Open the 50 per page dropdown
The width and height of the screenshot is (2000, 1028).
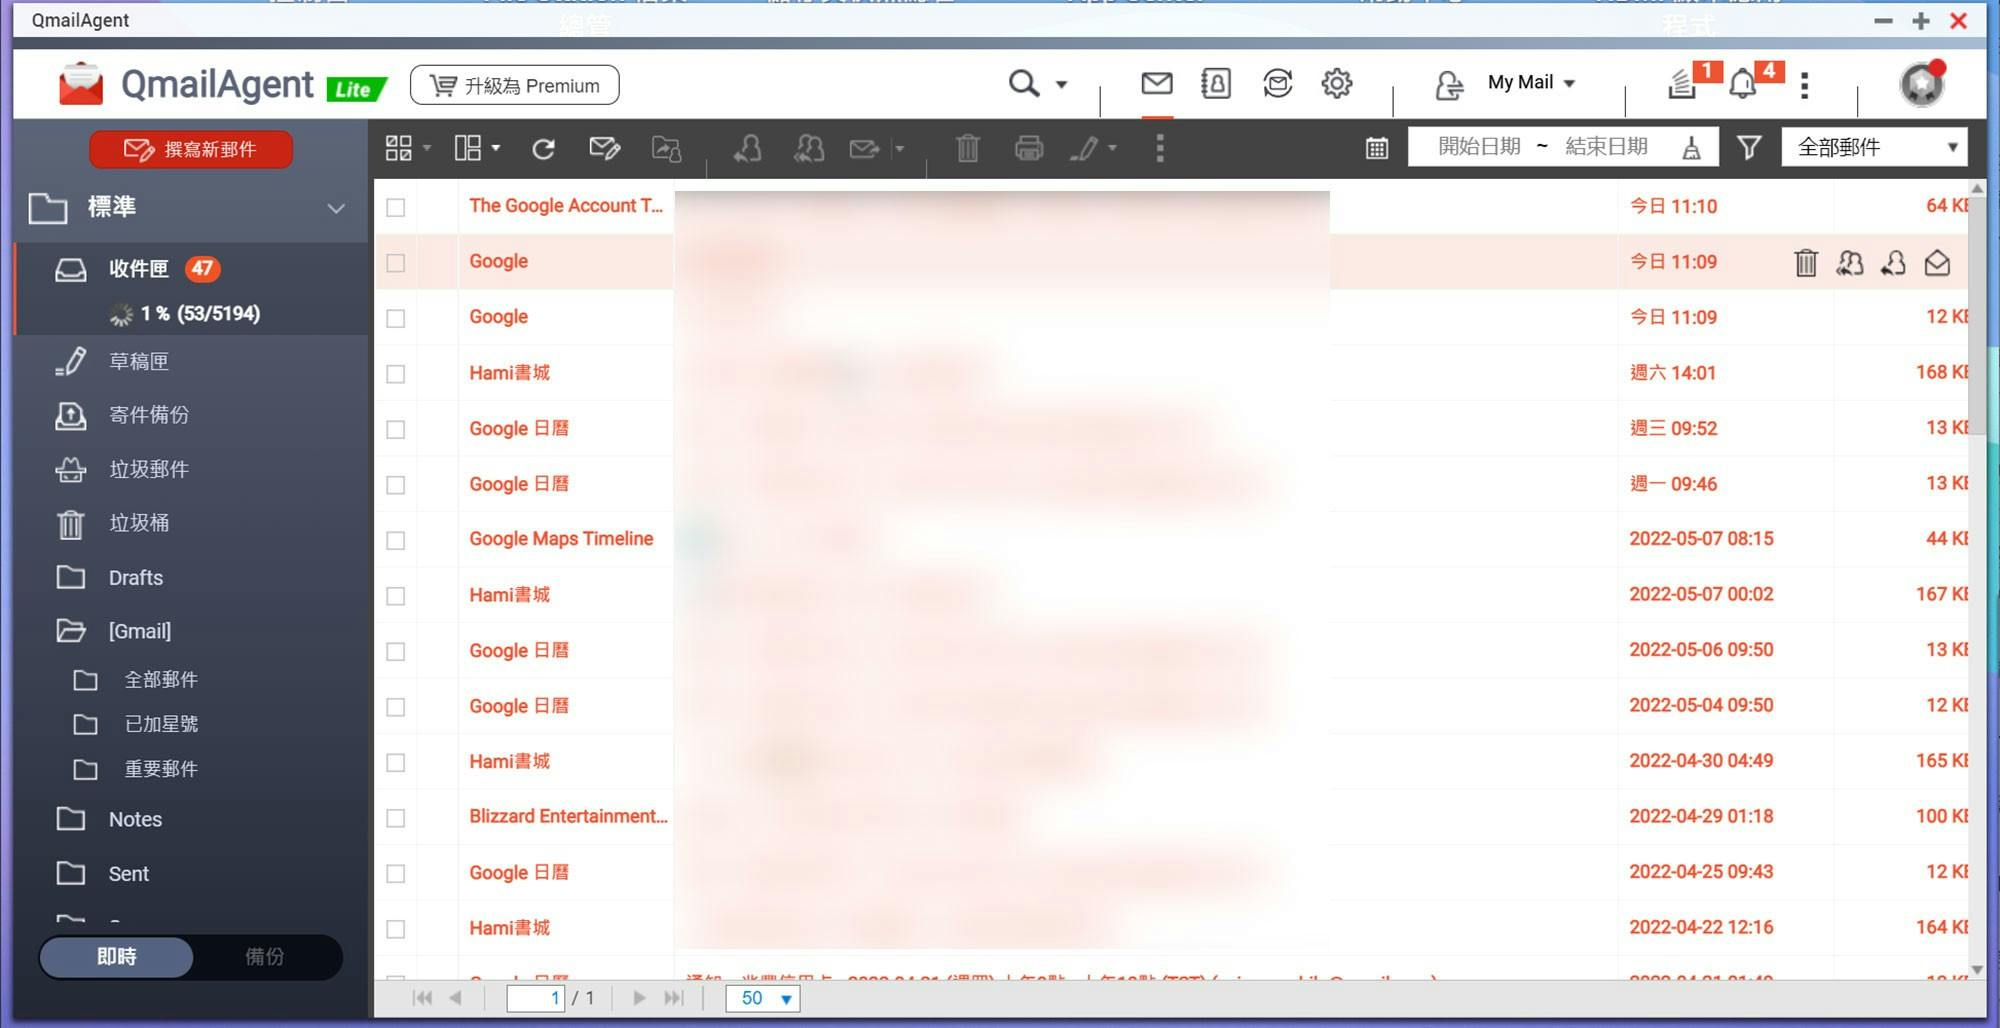pos(763,998)
